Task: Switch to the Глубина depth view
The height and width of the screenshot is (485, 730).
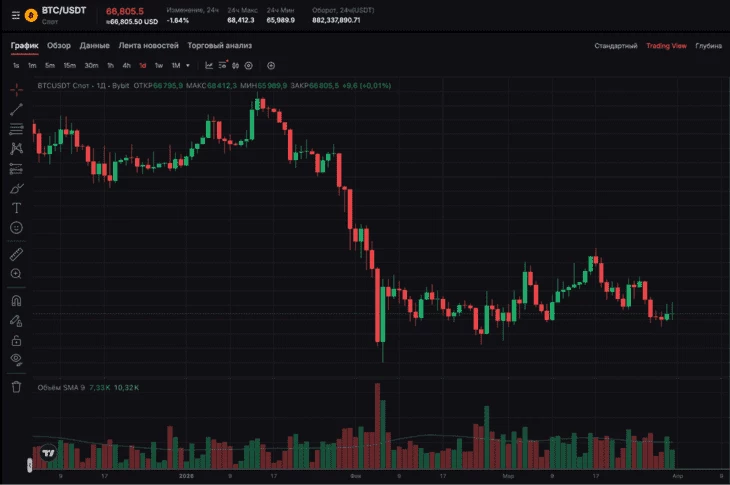Action: click(x=709, y=46)
